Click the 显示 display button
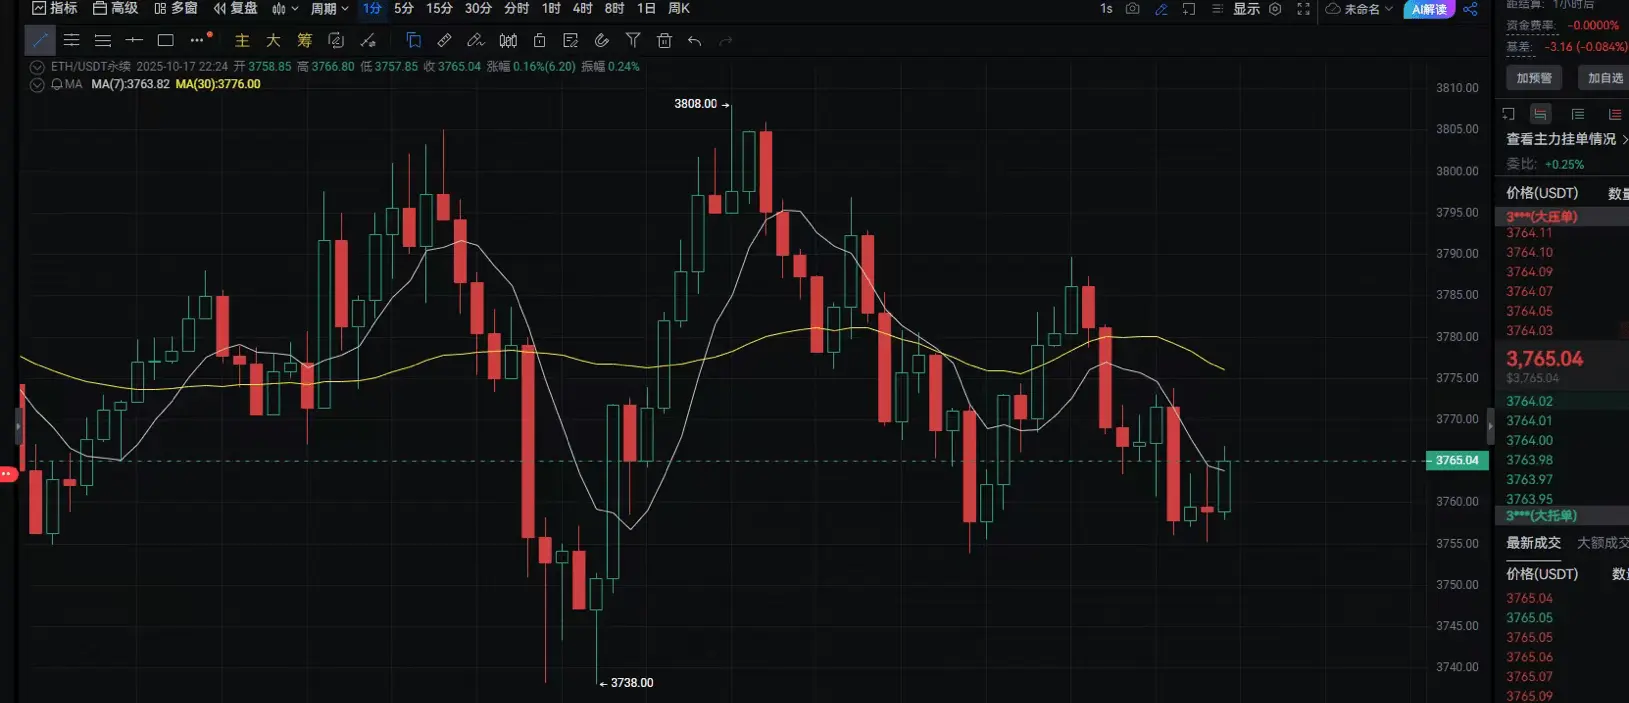 tap(1246, 8)
